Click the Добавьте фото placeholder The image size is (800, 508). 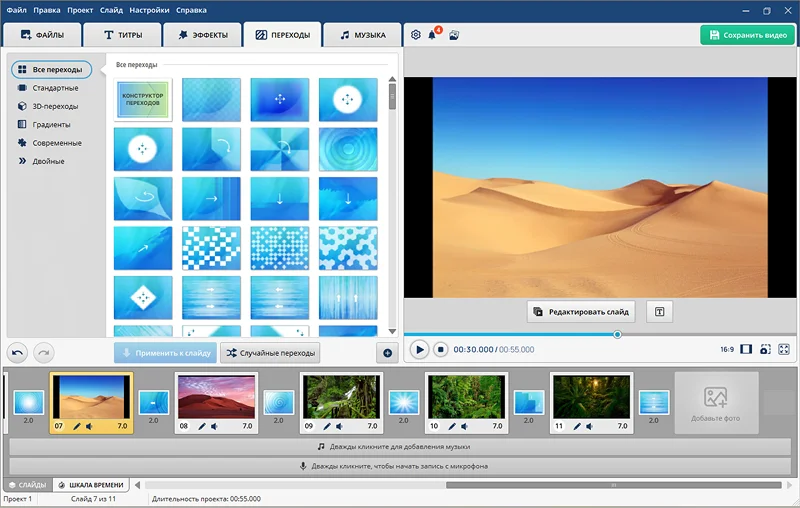click(716, 403)
